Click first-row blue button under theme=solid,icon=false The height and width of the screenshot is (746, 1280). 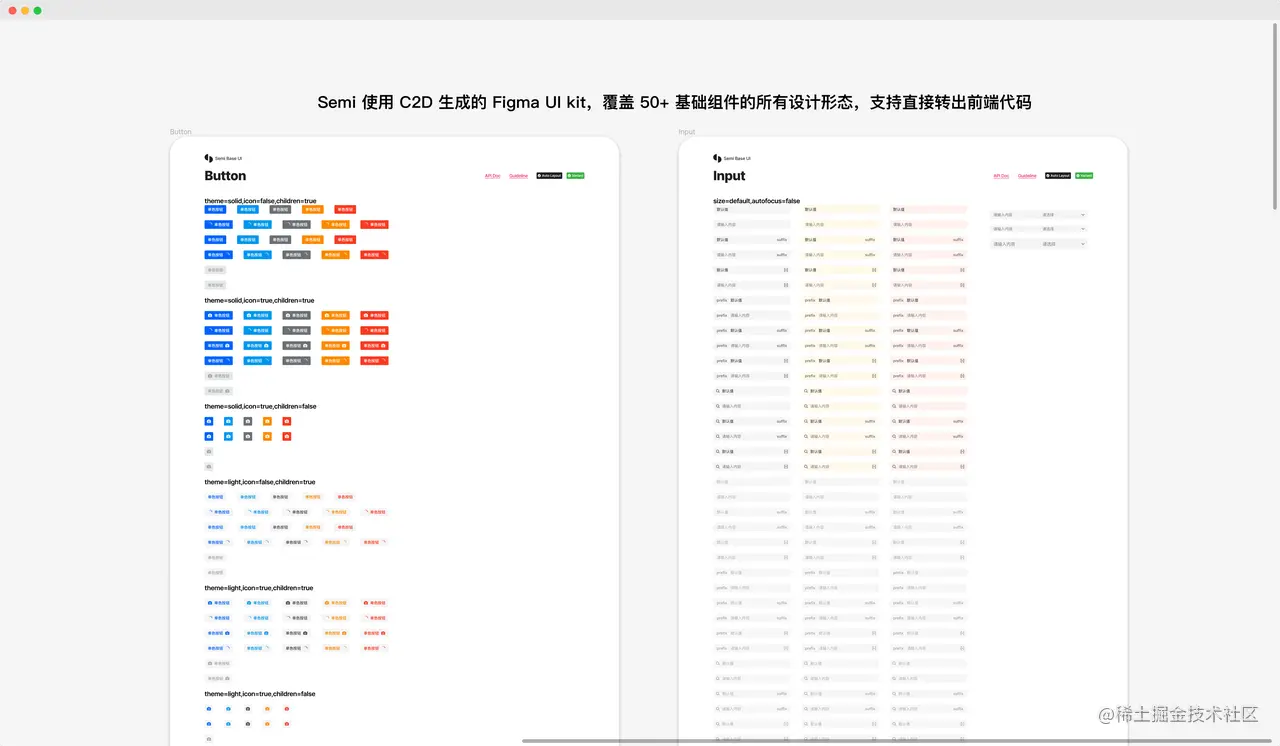point(216,209)
